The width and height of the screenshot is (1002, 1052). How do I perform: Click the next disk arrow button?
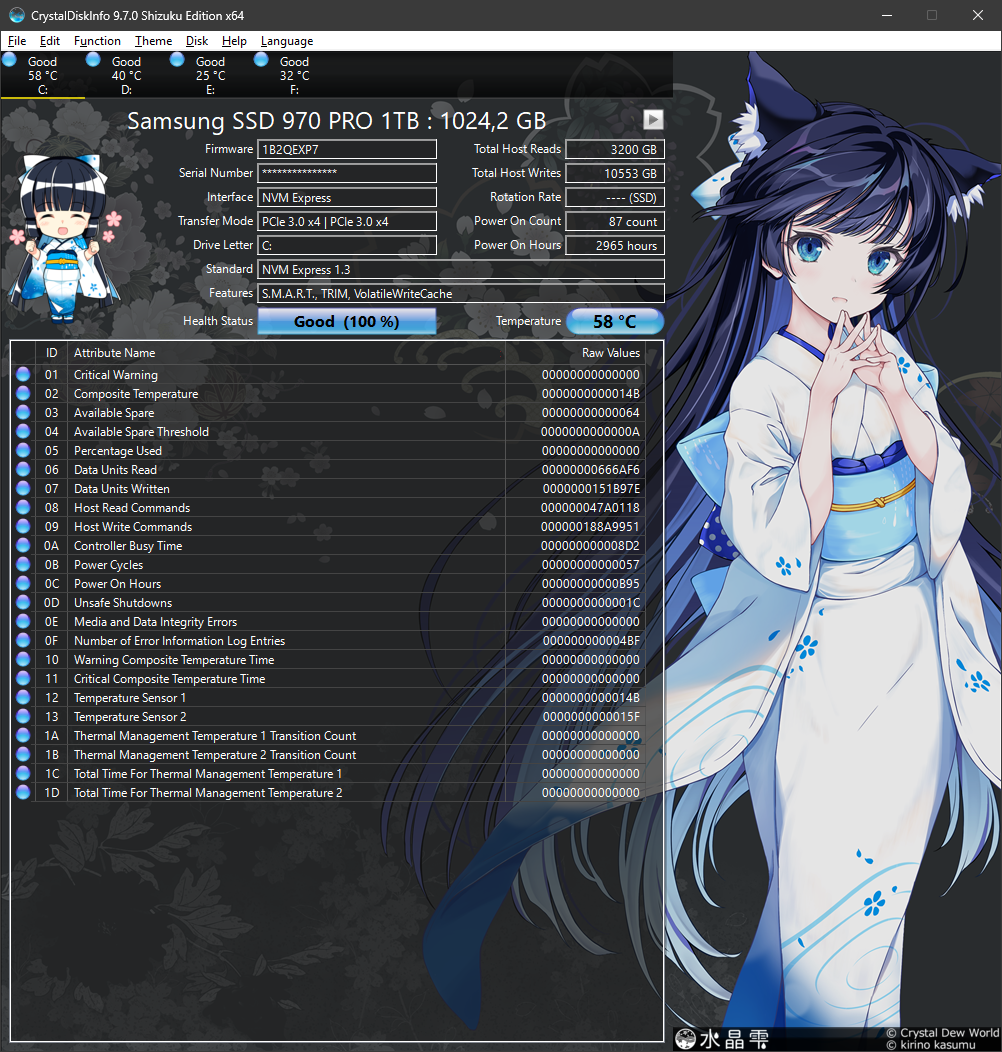[653, 119]
